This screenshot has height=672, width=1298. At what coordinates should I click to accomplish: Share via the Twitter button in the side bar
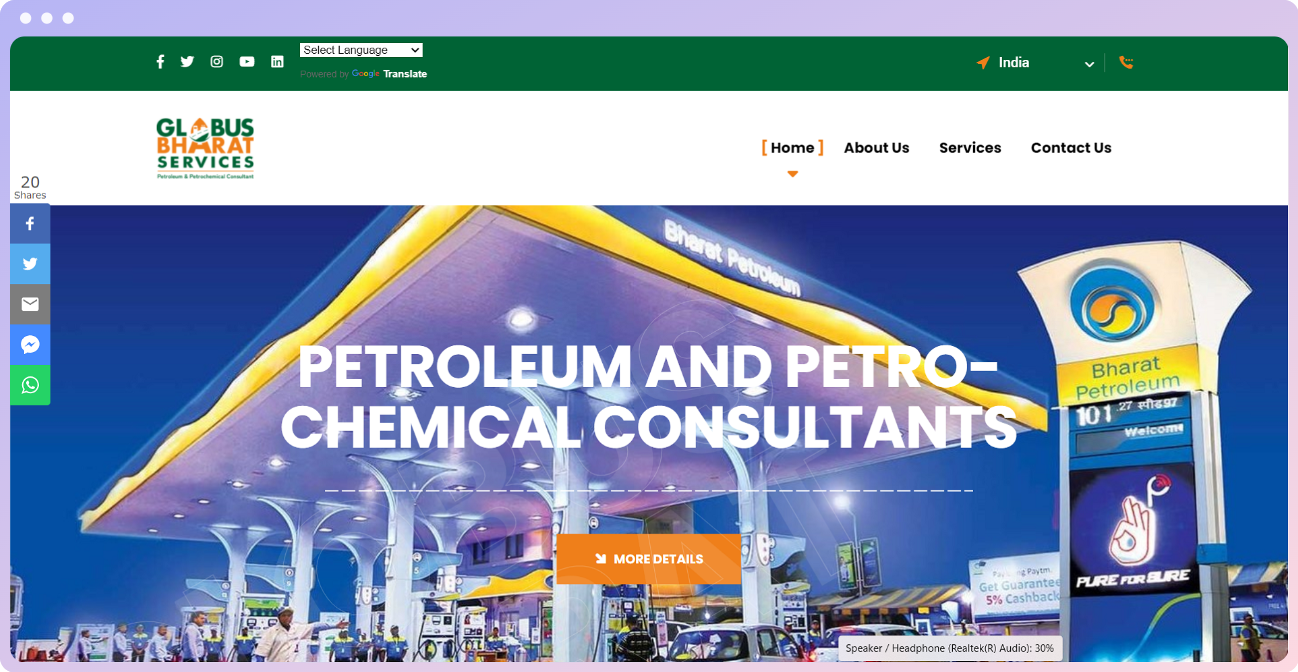click(x=30, y=264)
